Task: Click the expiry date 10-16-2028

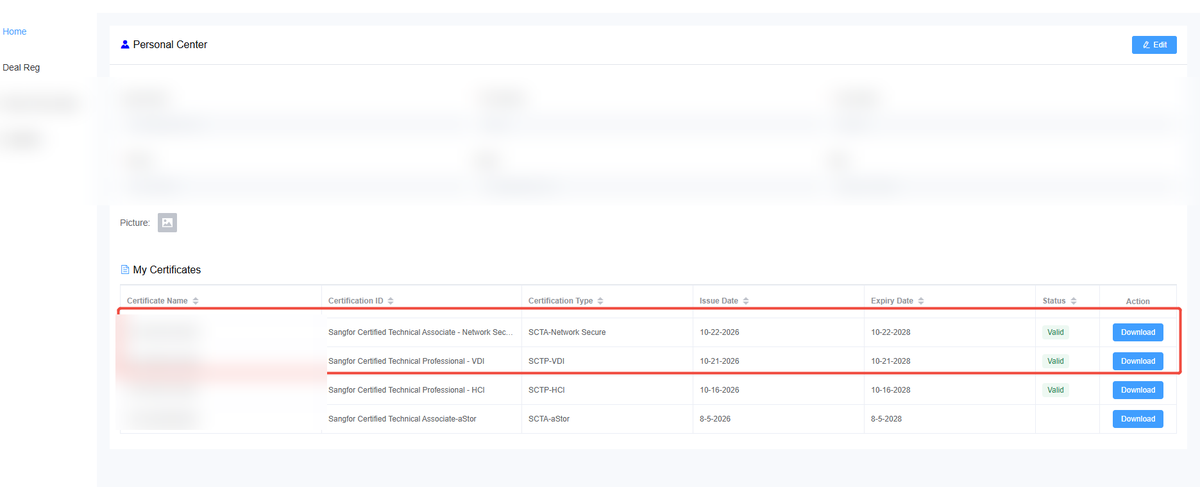Action: pos(891,390)
